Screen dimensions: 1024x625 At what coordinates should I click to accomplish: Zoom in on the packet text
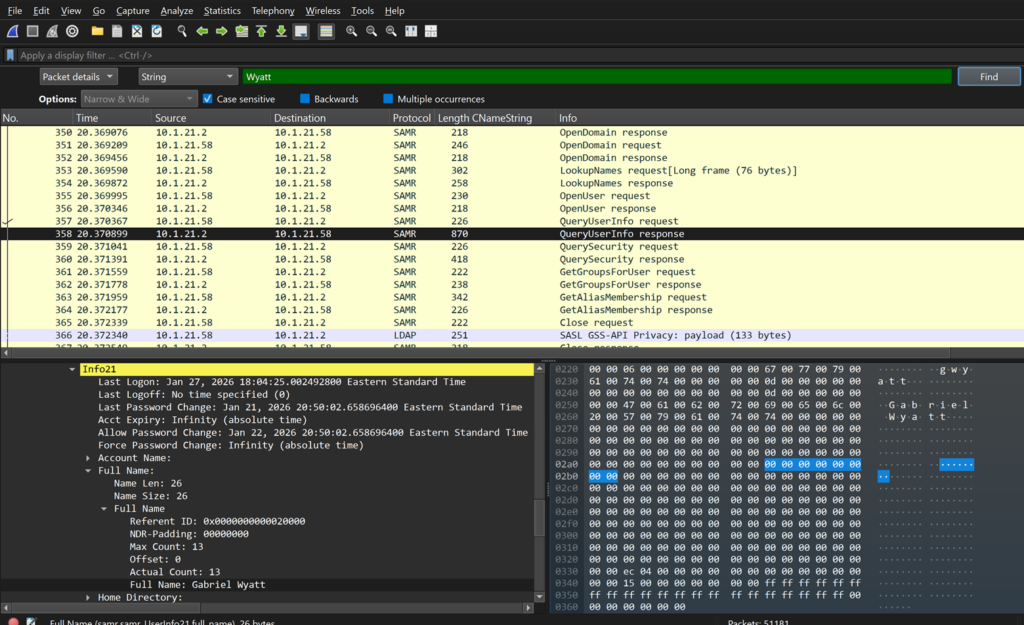coord(351,31)
